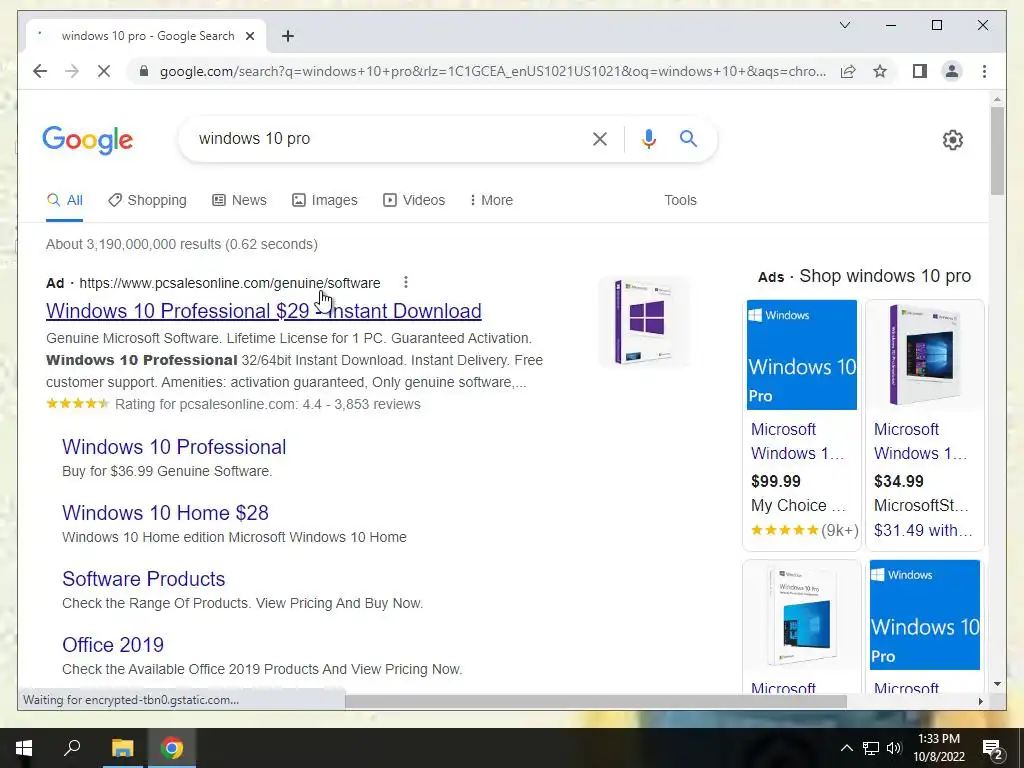The width and height of the screenshot is (1024, 768).
Task: Open the taskbar clock and calendar
Action: coord(939,748)
